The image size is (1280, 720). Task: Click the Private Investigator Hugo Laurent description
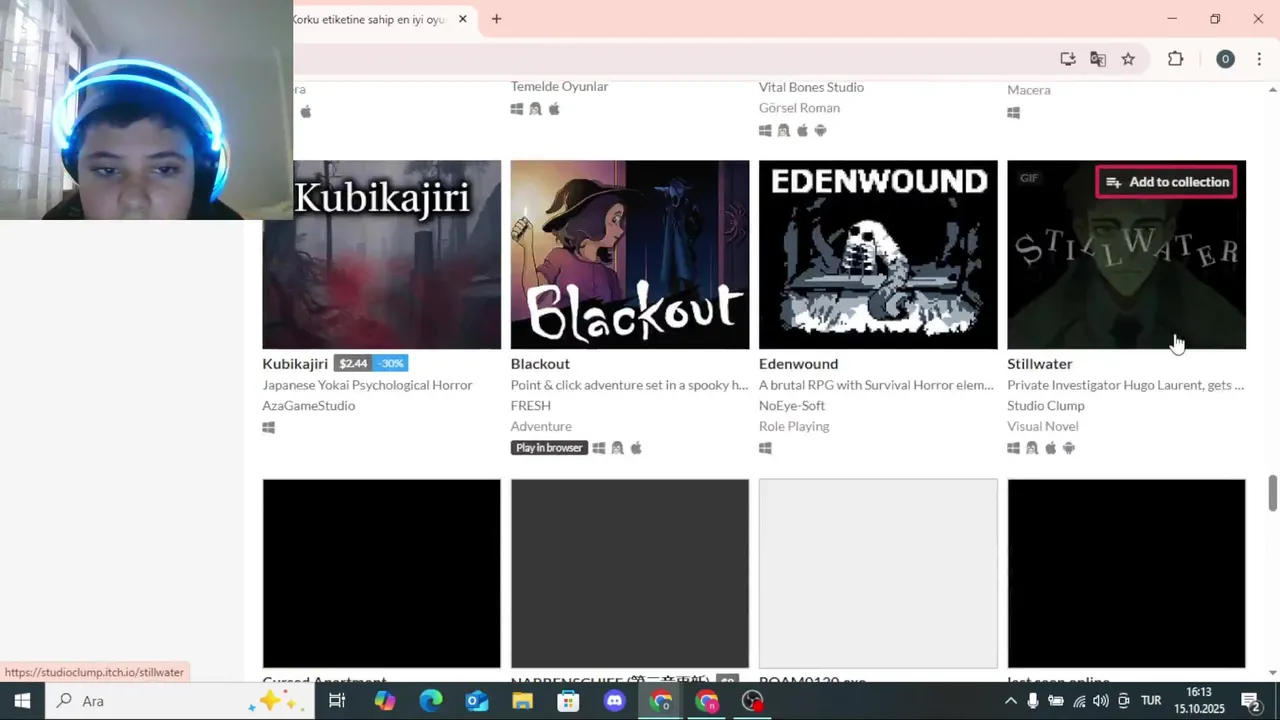(1125, 385)
